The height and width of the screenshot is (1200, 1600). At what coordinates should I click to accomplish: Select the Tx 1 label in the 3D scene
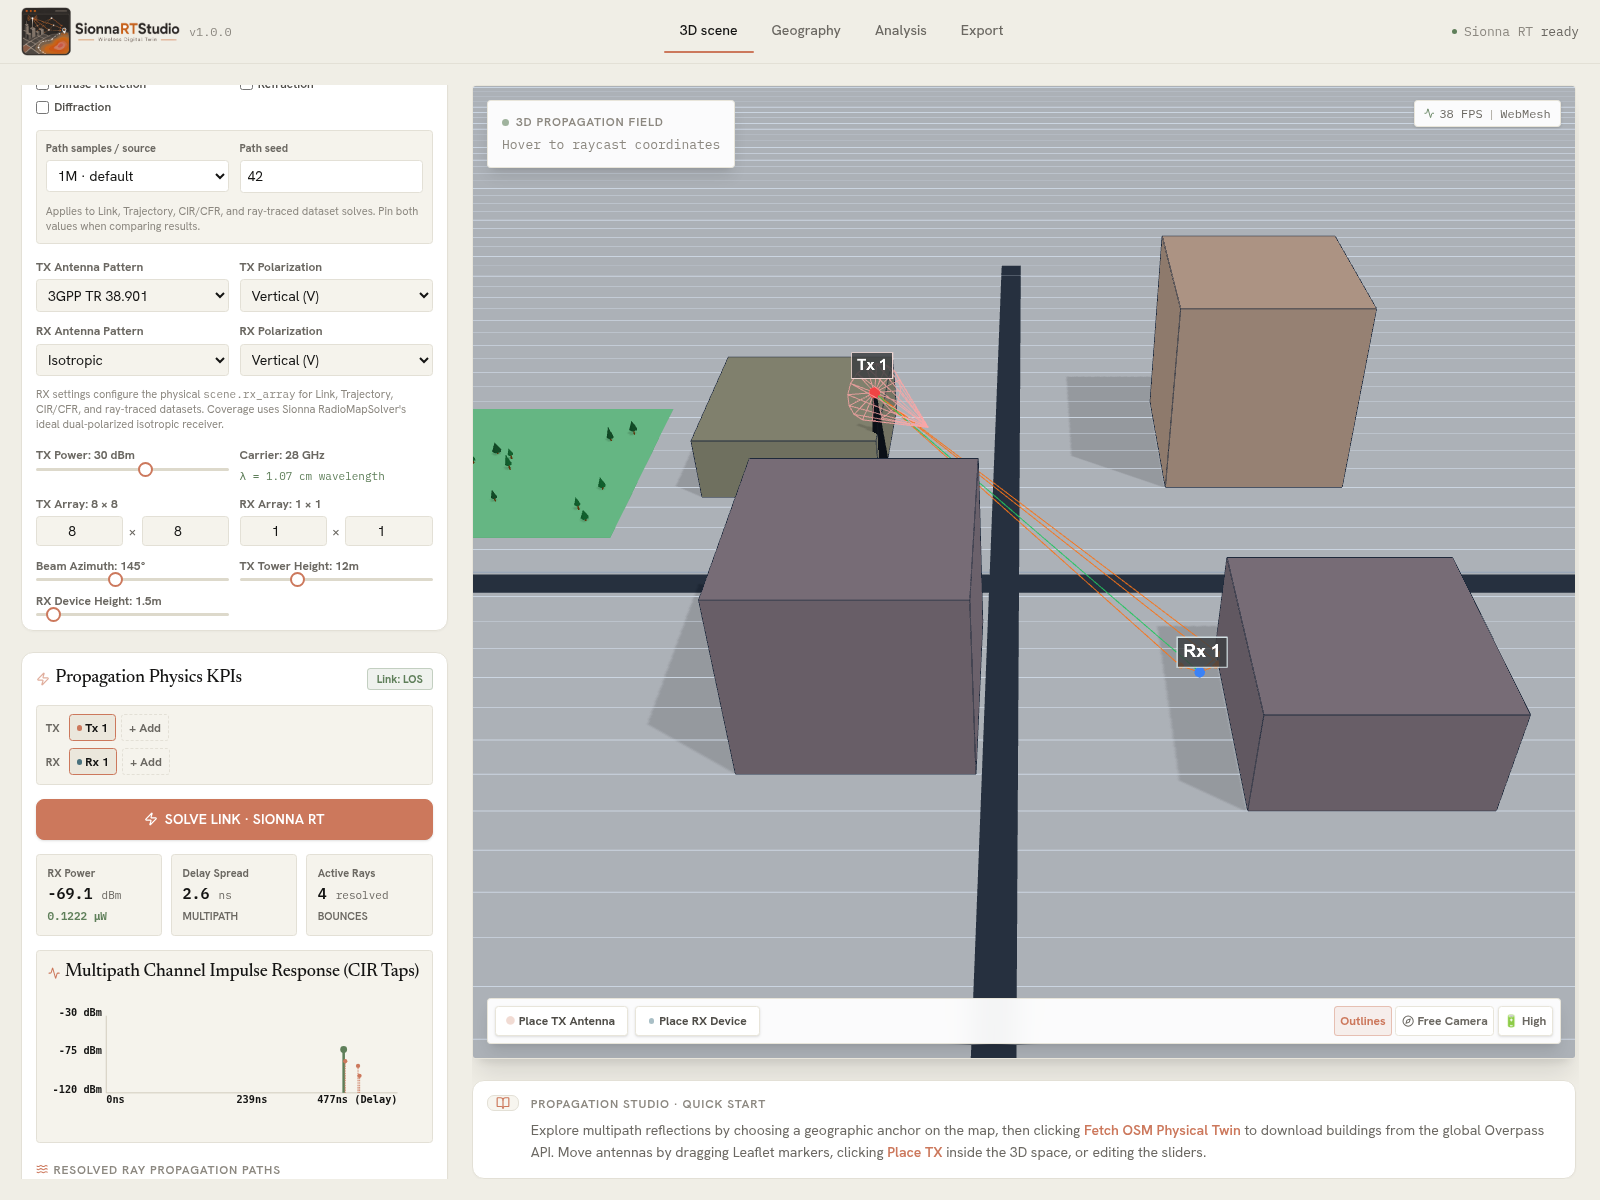pos(871,365)
